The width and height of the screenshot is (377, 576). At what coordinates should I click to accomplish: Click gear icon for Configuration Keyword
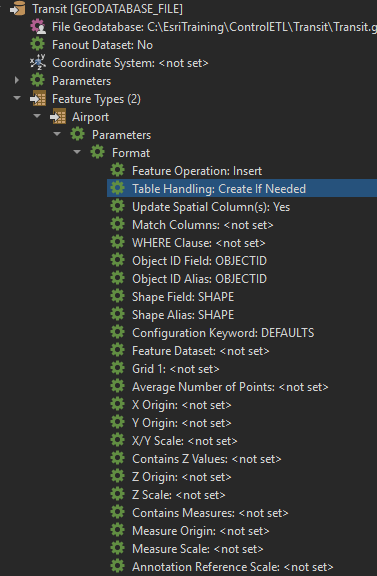point(118,333)
